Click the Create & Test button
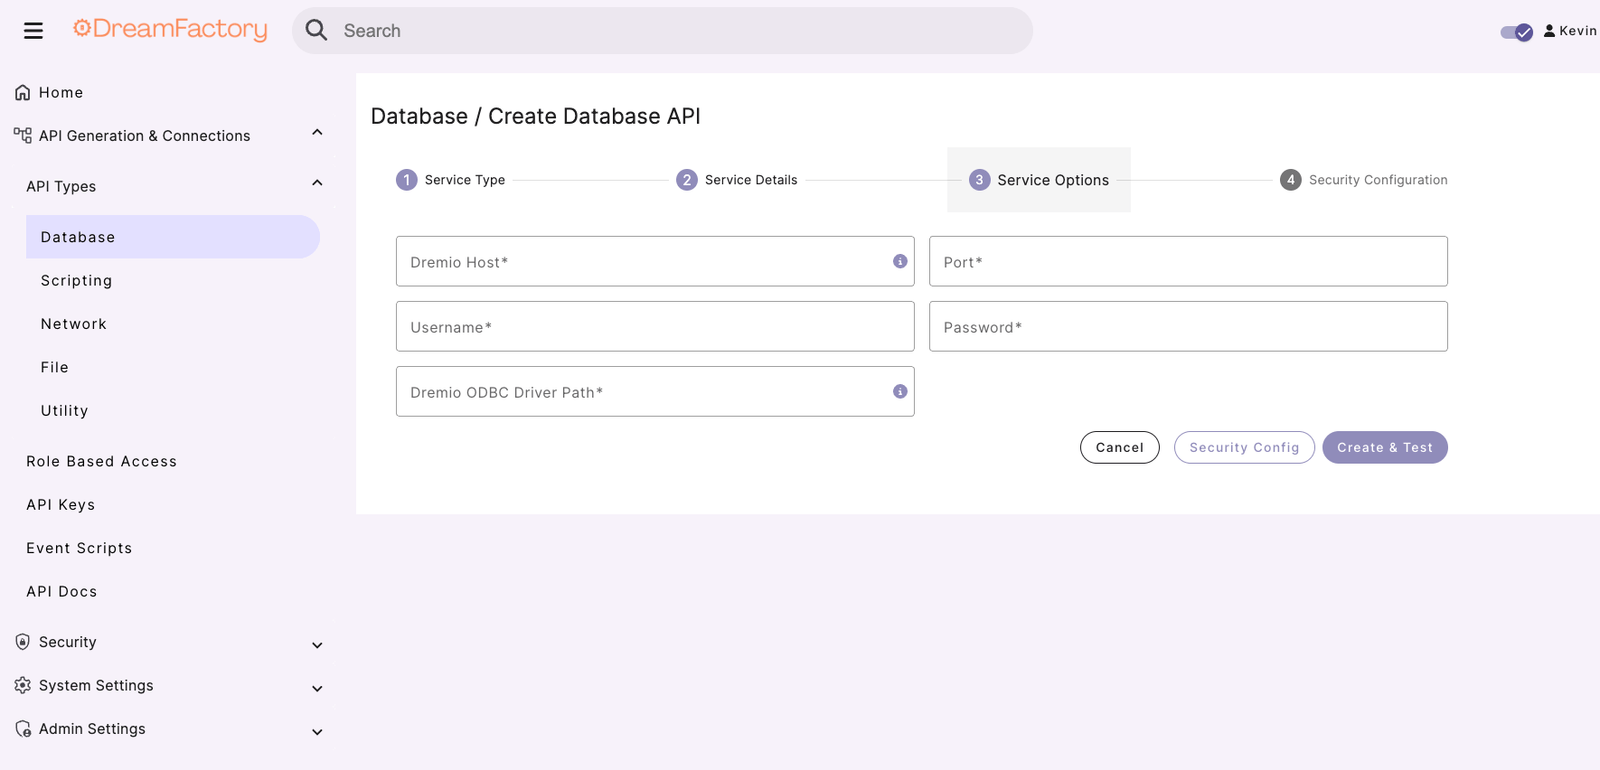This screenshot has height=770, width=1600. point(1385,447)
